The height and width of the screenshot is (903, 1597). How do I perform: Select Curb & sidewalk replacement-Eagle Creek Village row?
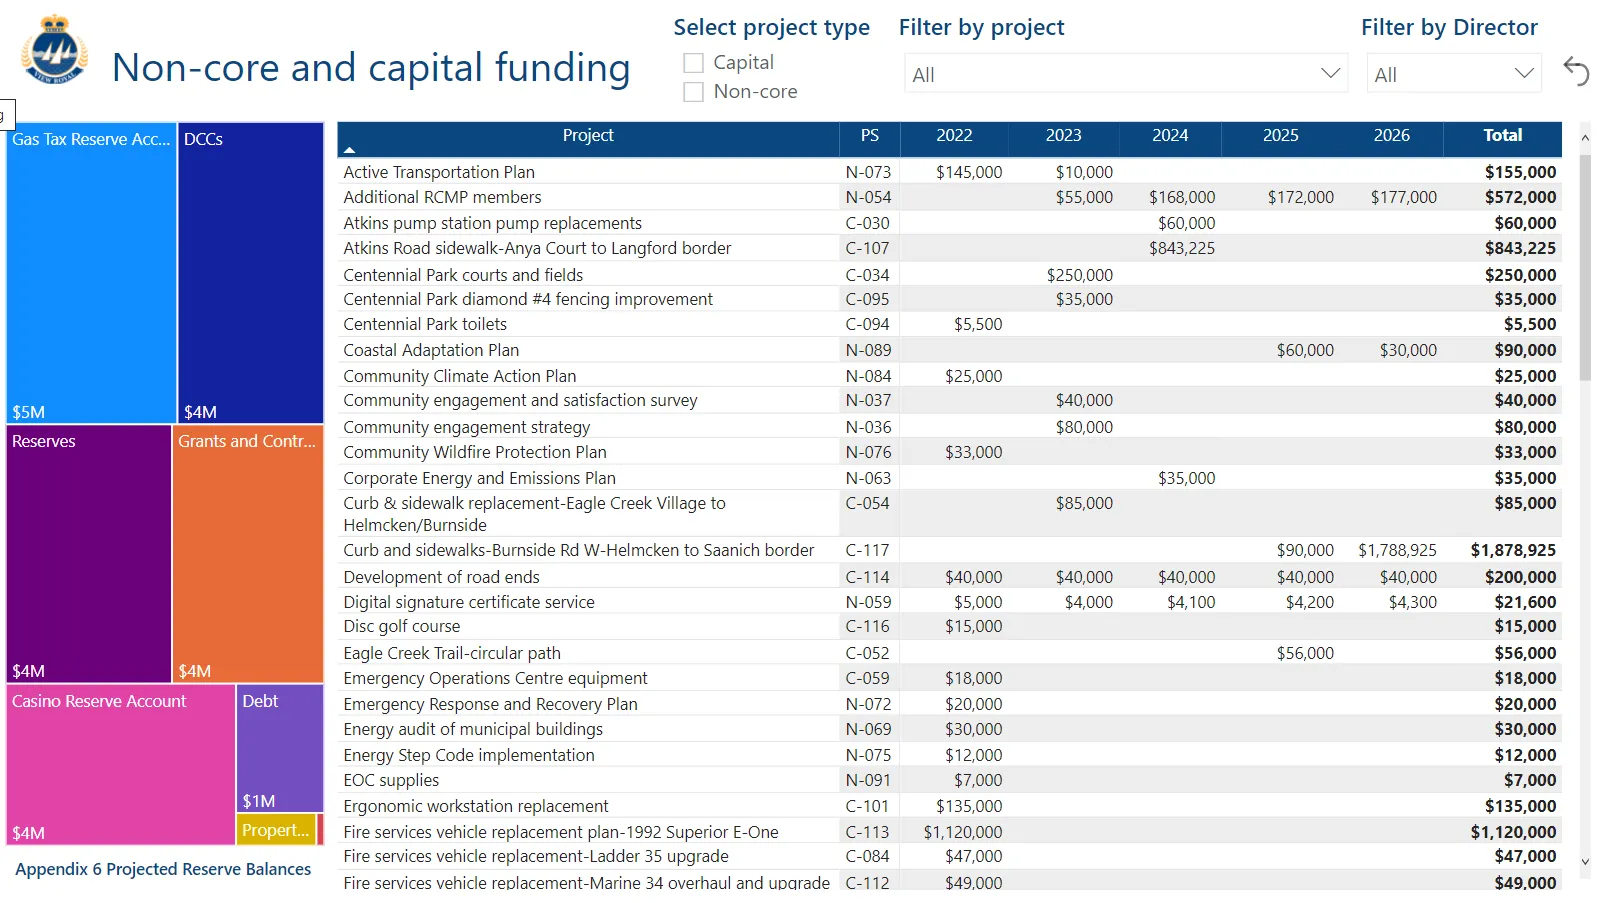coord(950,514)
